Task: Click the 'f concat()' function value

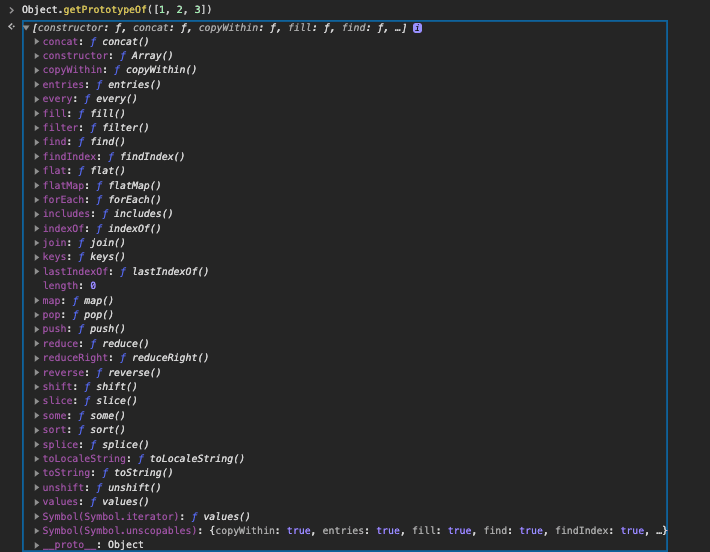Action: point(120,42)
